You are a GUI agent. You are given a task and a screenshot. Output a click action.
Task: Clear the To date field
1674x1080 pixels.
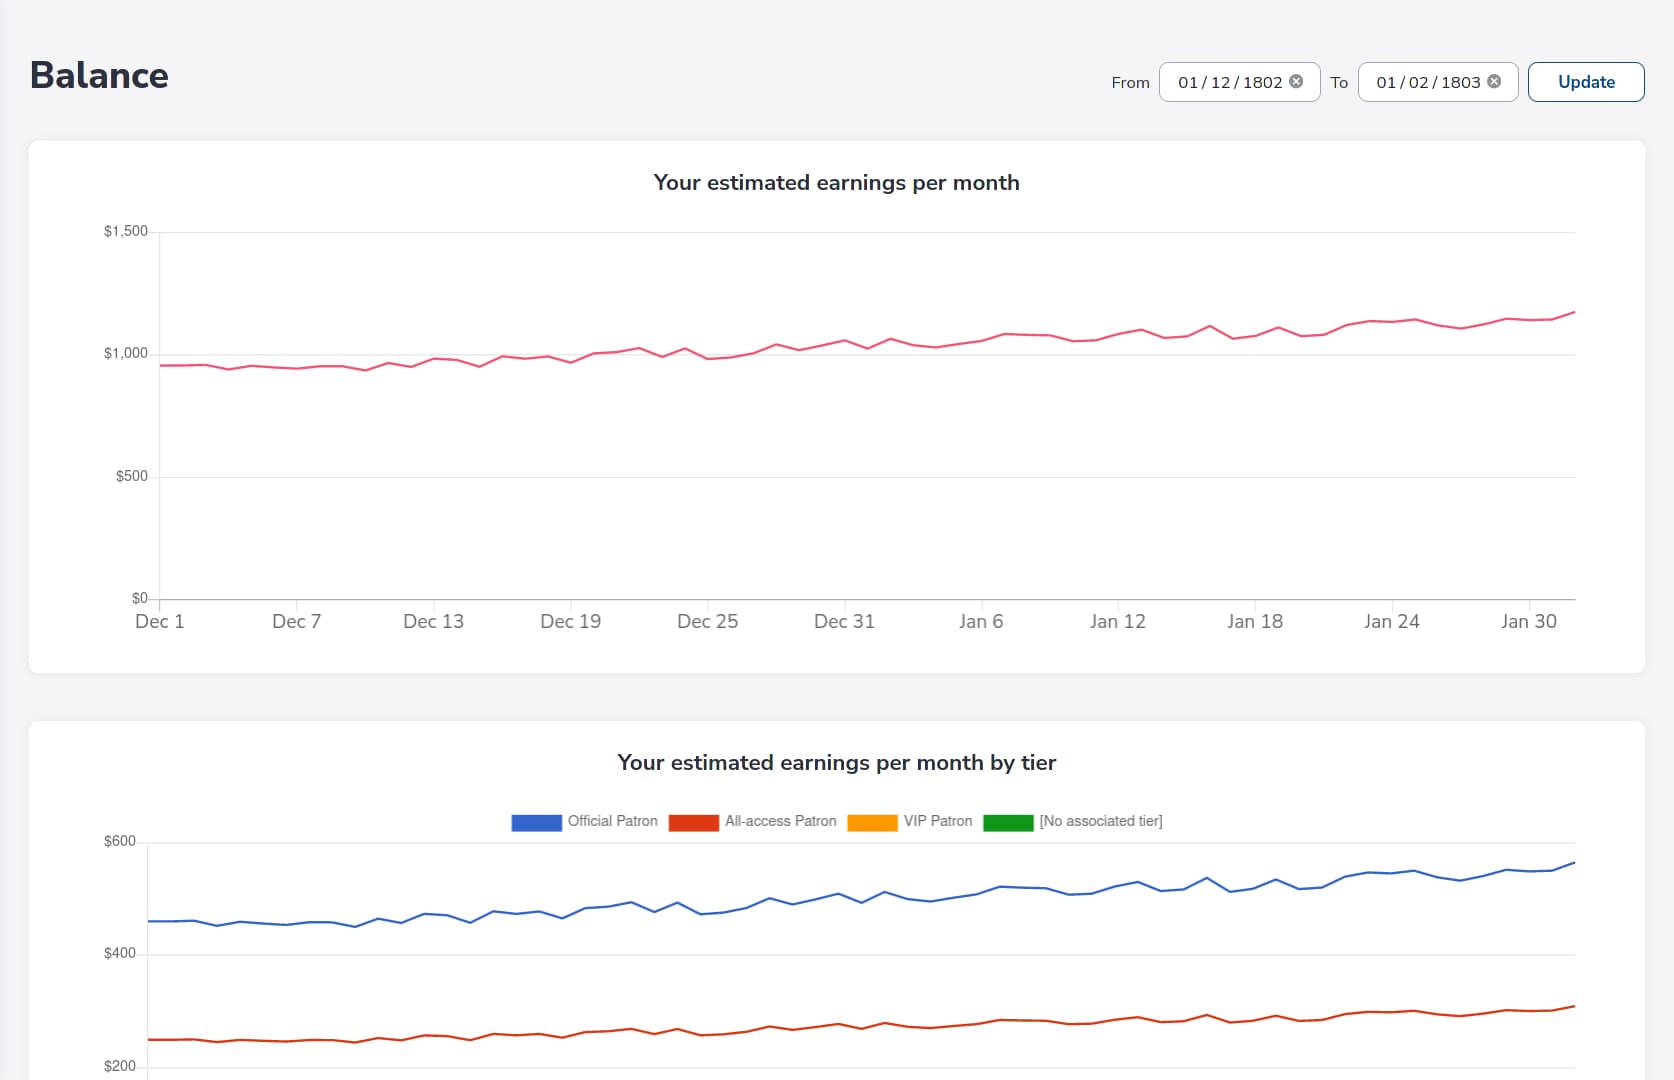1494,82
